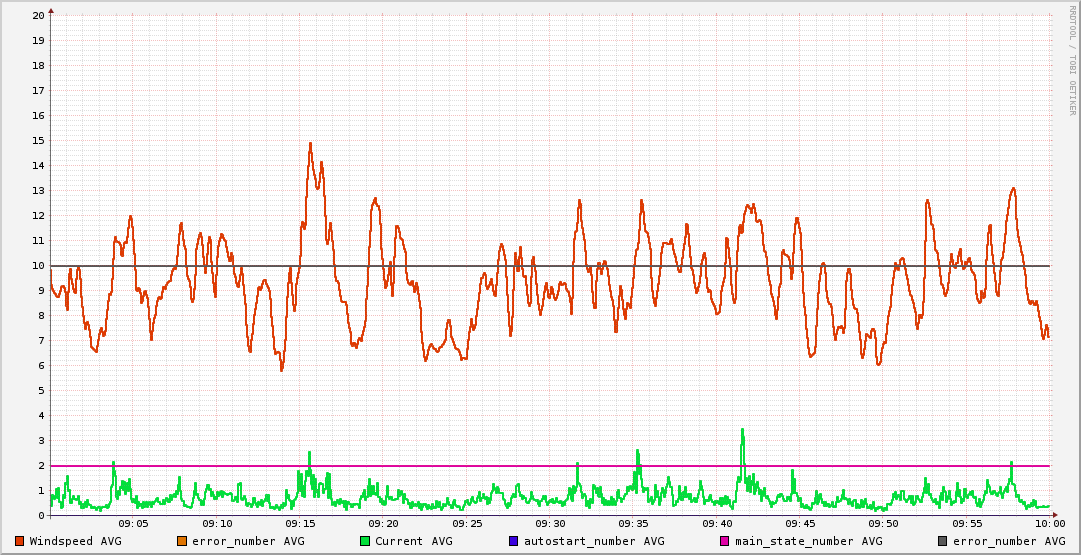Click the dark gray error_number legend swatch
This screenshot has width=1081, height=555.
(x=942, y=541)
